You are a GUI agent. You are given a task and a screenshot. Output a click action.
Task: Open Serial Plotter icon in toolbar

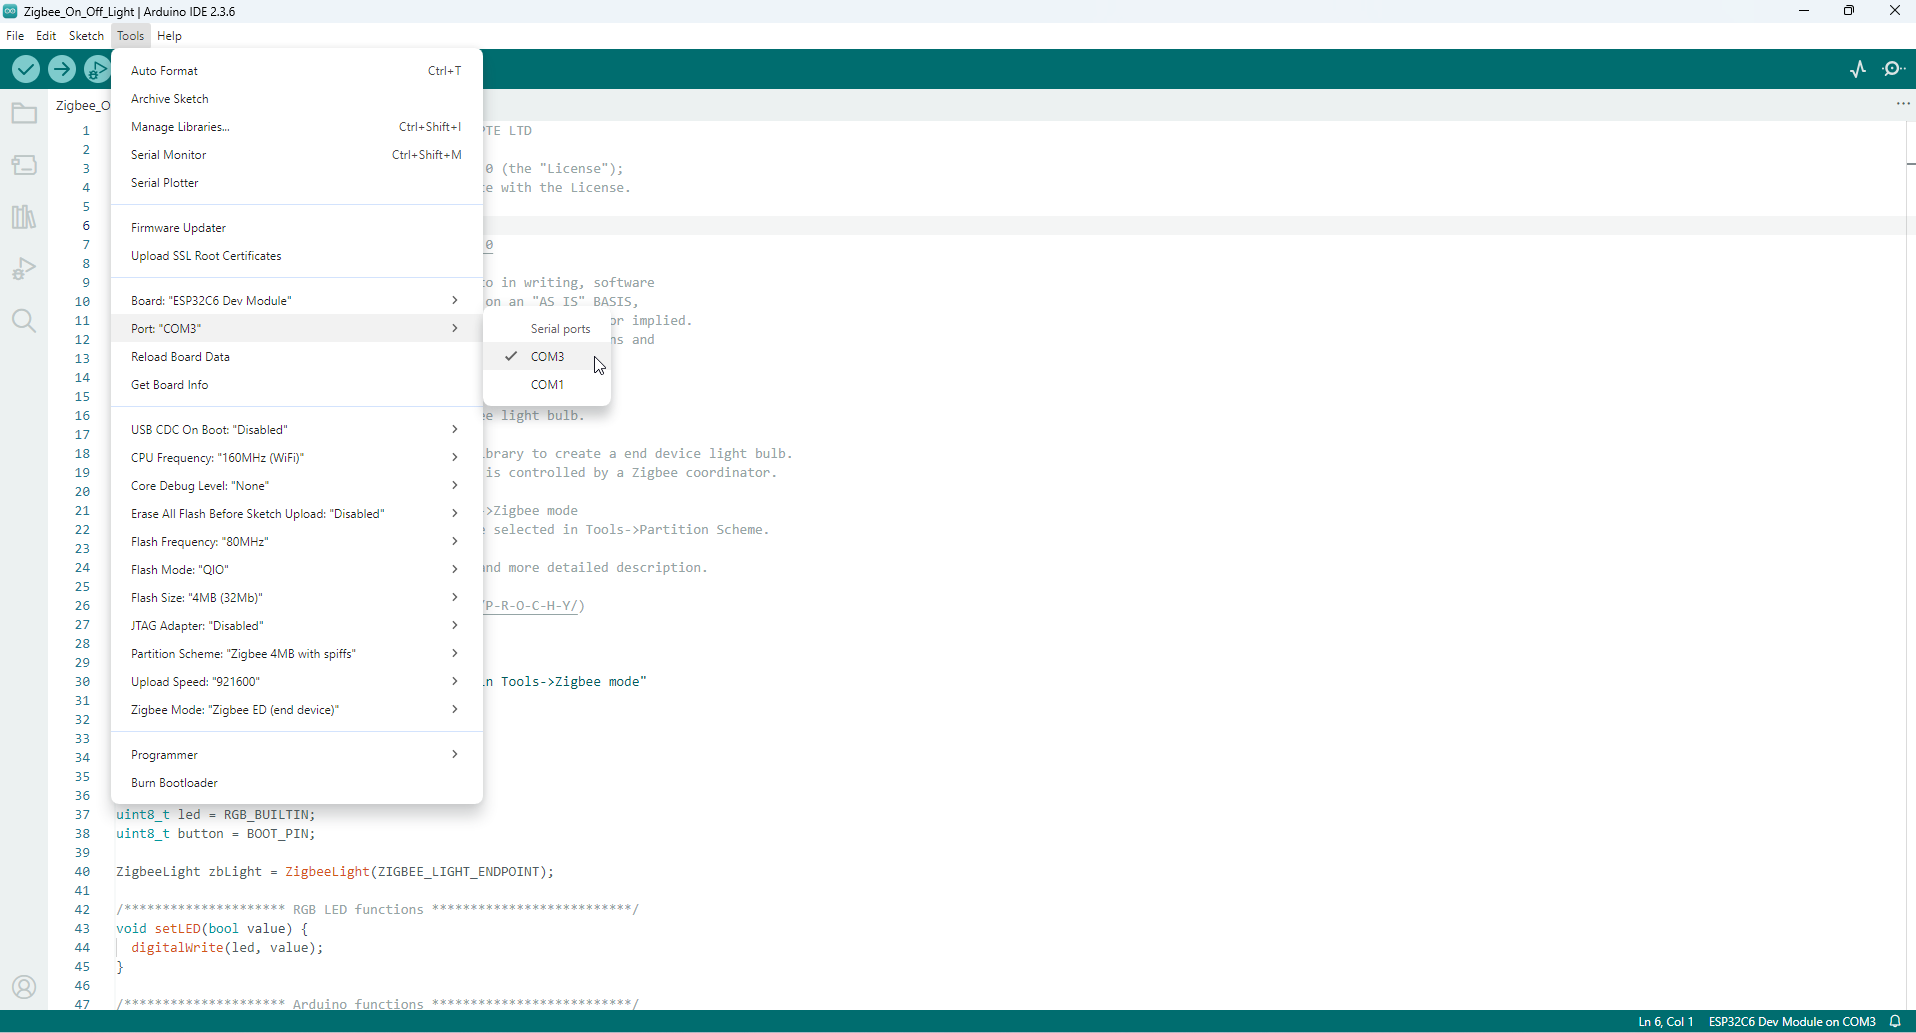tap(1858, 69)
